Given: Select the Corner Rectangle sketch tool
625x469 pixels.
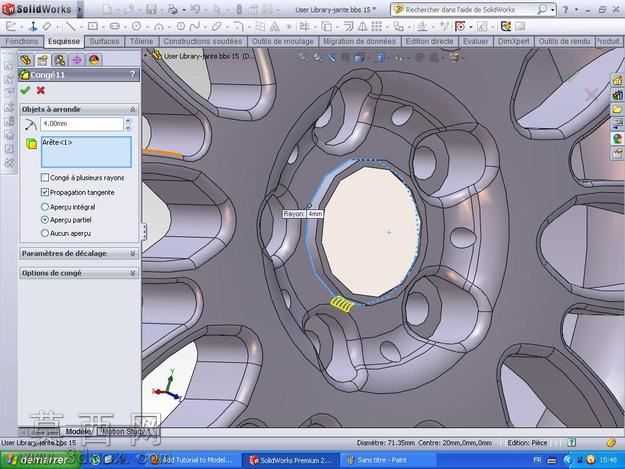Looking at the screenshot, I should (x=92, y=27).
